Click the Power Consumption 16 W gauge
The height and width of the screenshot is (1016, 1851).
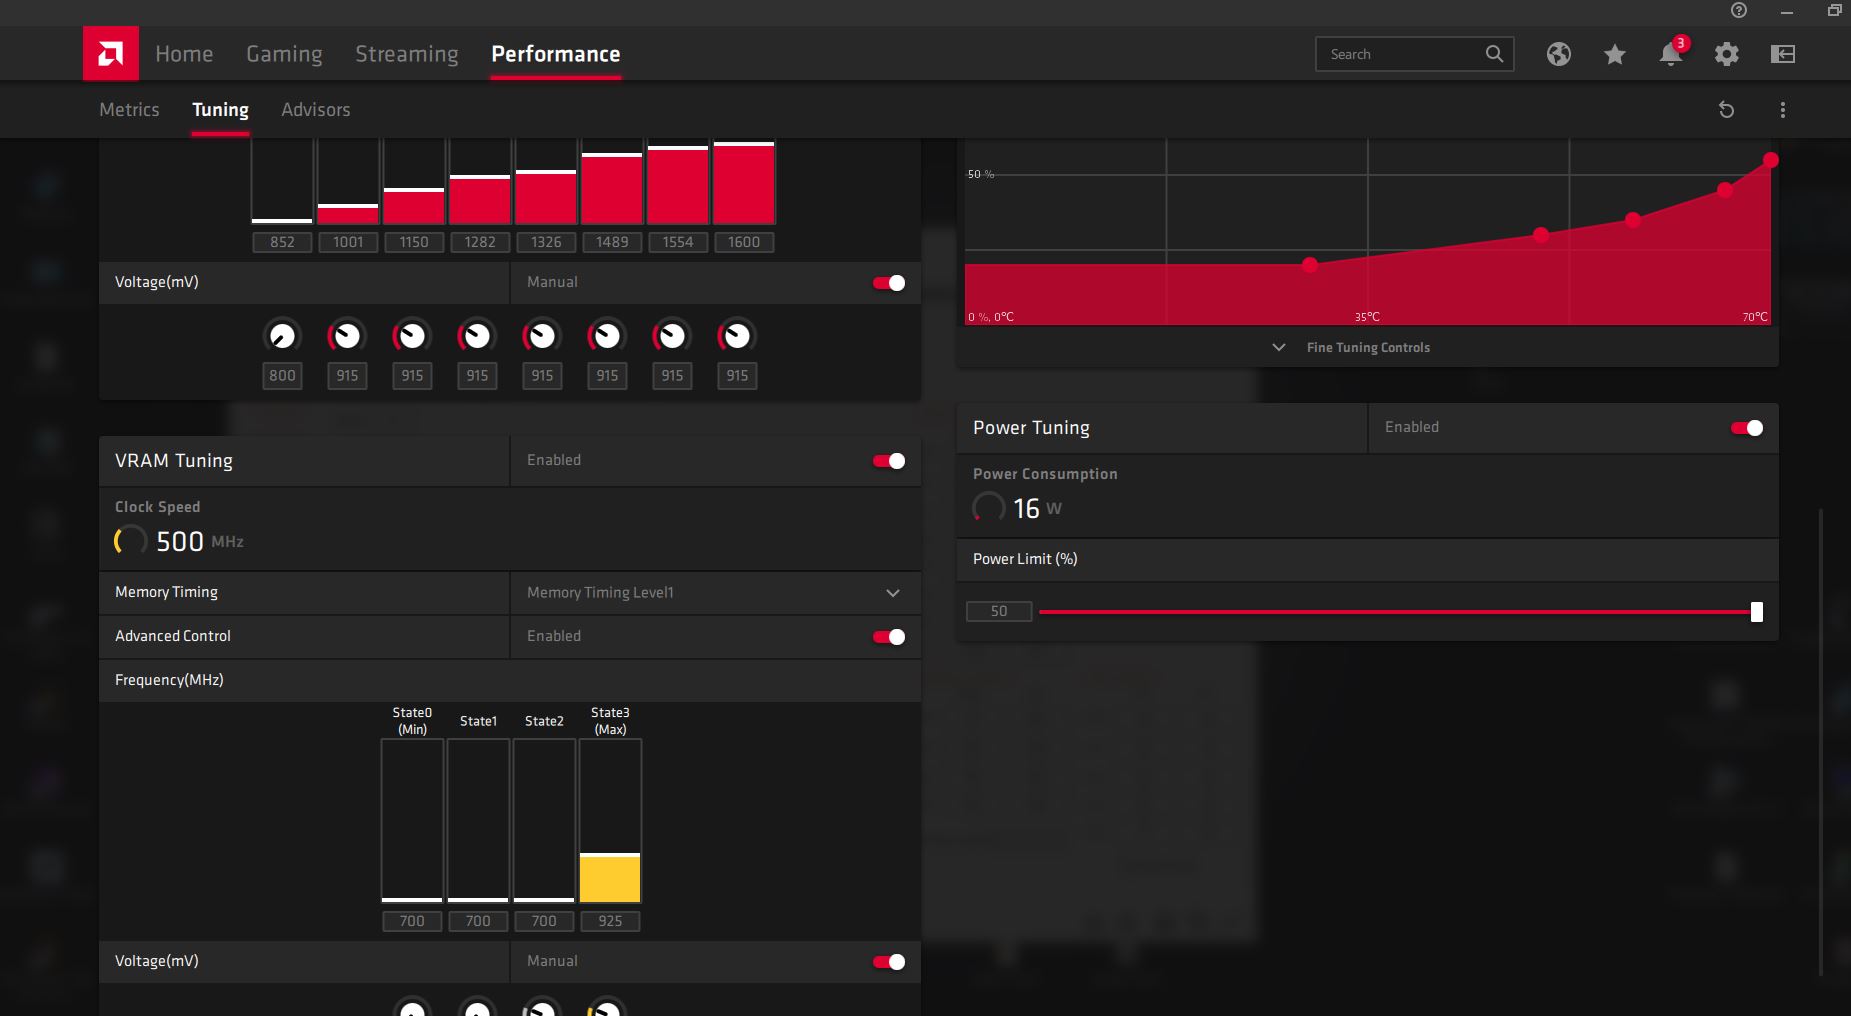point(988,508)
